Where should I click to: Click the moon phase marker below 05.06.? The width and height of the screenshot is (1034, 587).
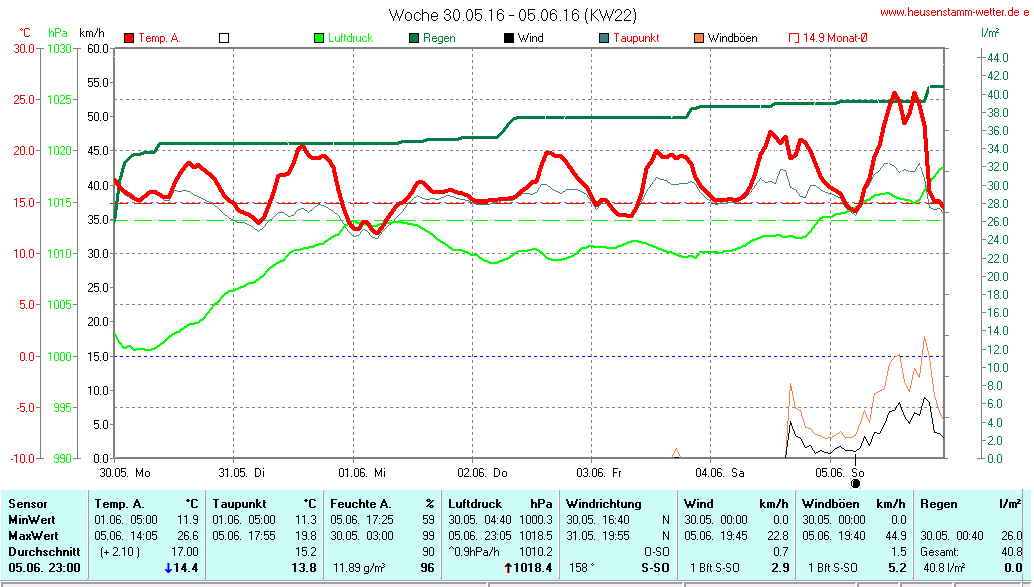856,483
